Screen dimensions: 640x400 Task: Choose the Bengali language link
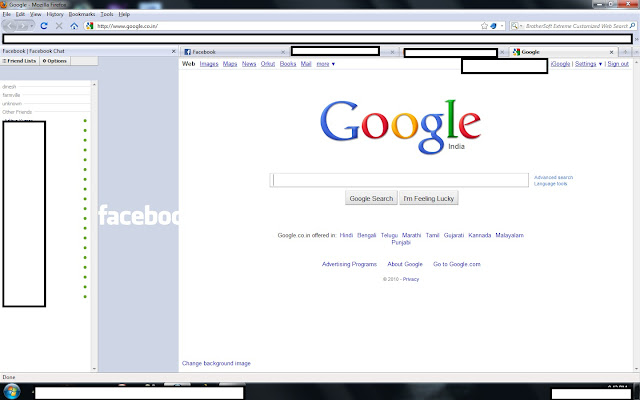367,235
